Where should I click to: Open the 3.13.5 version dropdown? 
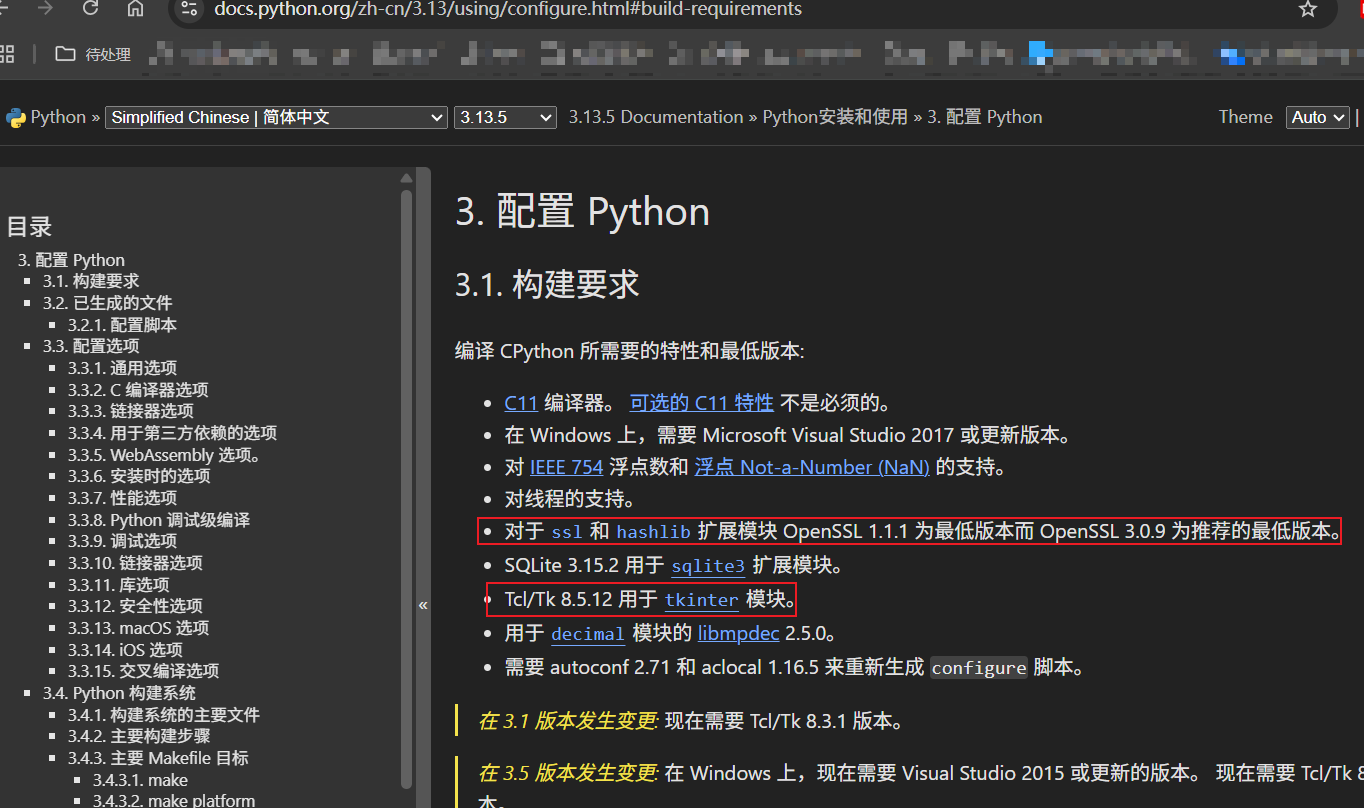504,118
